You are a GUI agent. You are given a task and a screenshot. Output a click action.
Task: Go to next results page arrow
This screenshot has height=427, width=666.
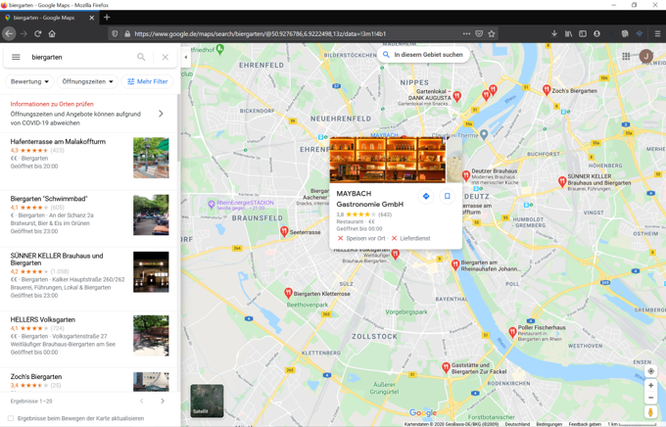pos(162,401)
